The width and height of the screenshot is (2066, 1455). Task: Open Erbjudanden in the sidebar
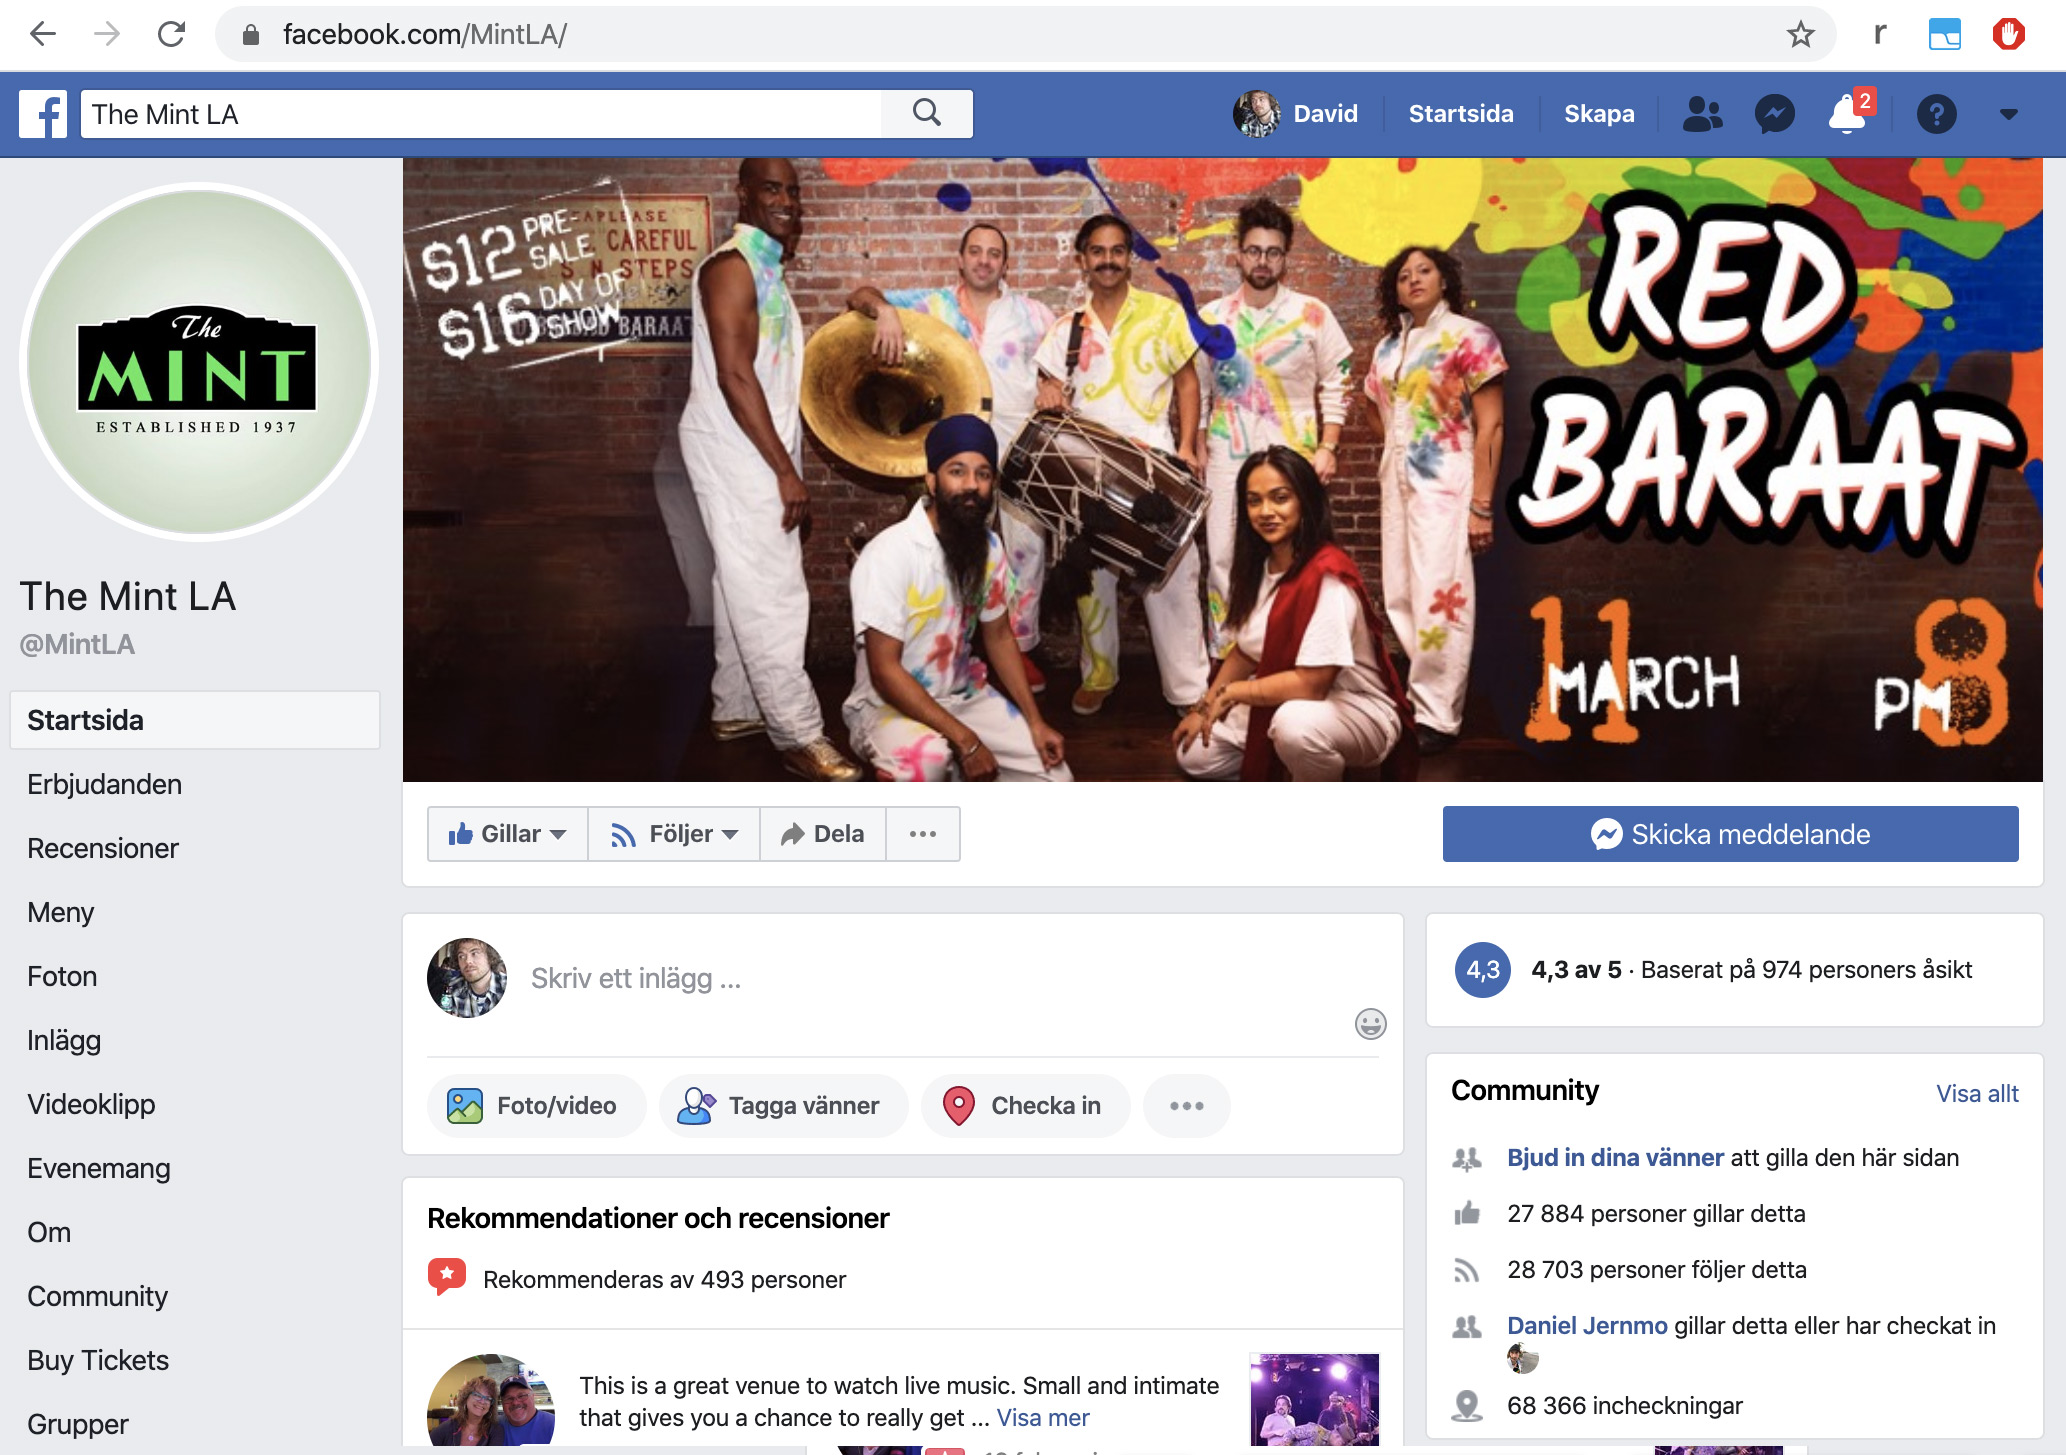(x=104, y=784)
